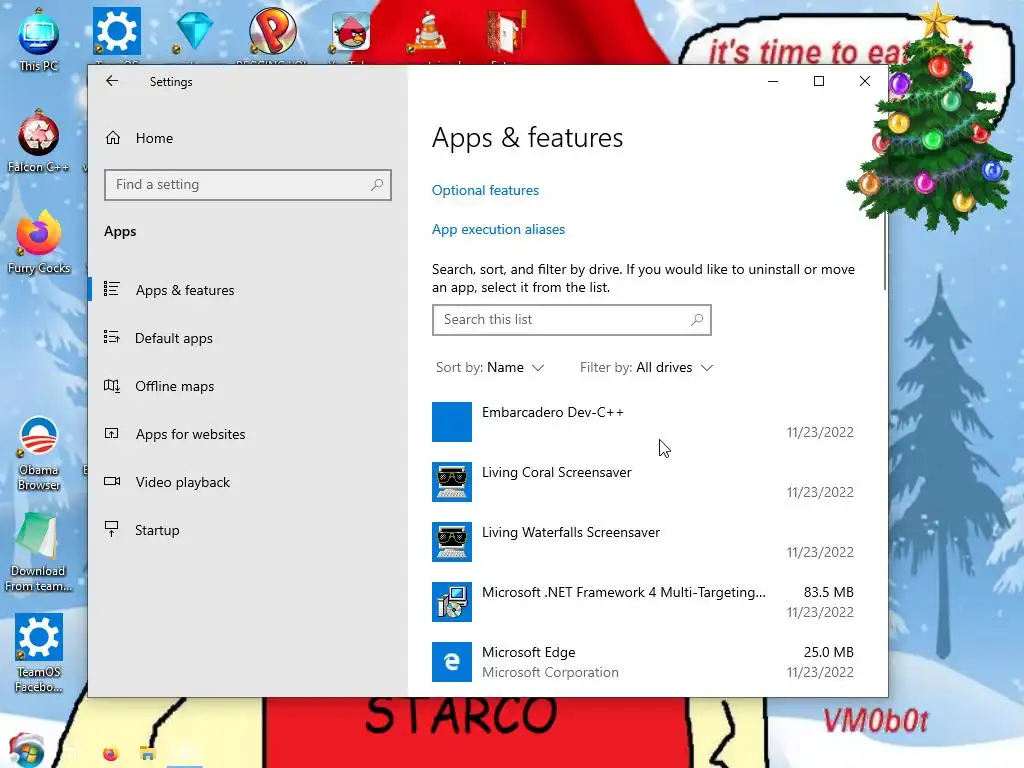Viewport: 1024px width, 768px height.
Task: Open the blue diamond desktop icon
Action: pos(194,31)
